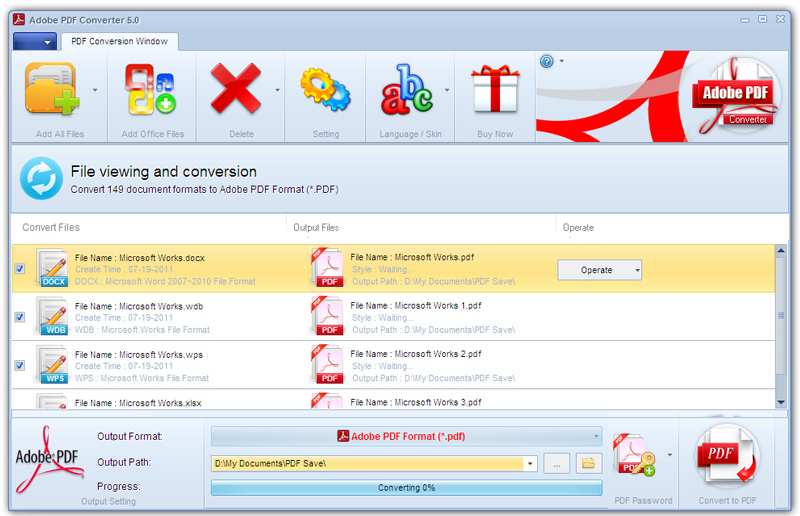Click the PDF icon for Microsoft Works.pdf
The height and width of the screenshot is (516, 800).
(328, 267)
